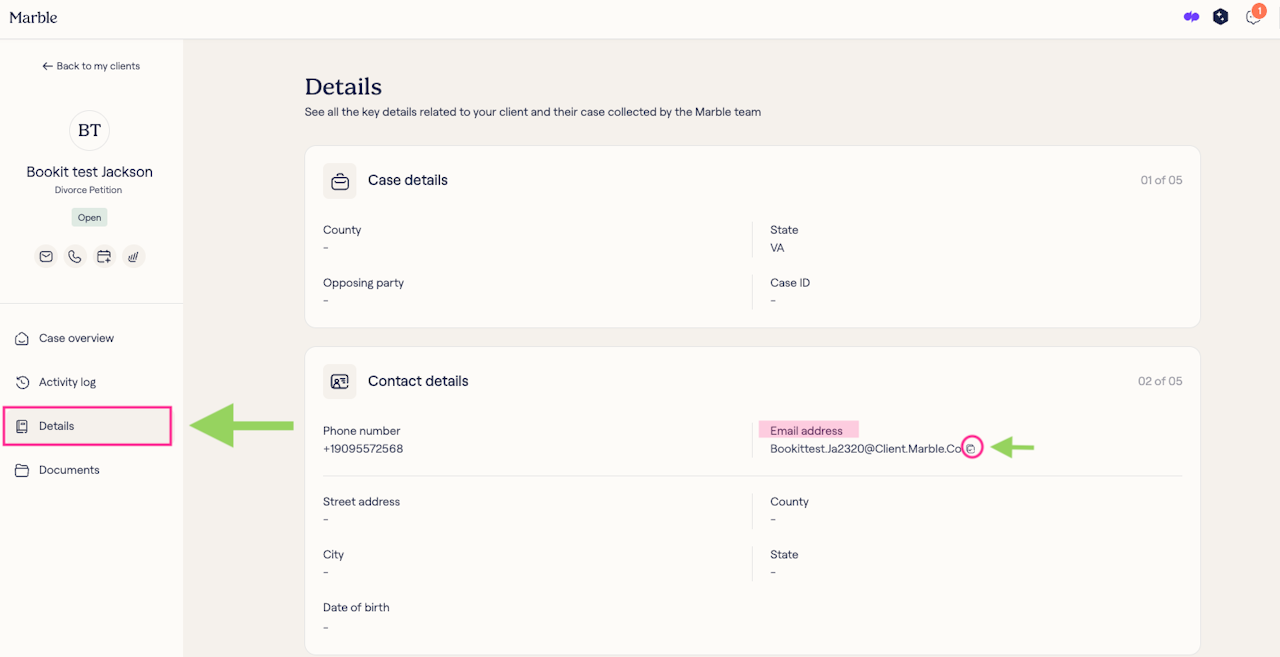Click the Case details briefcase icon
1280x657 pixels.
(x=340, y=181)
